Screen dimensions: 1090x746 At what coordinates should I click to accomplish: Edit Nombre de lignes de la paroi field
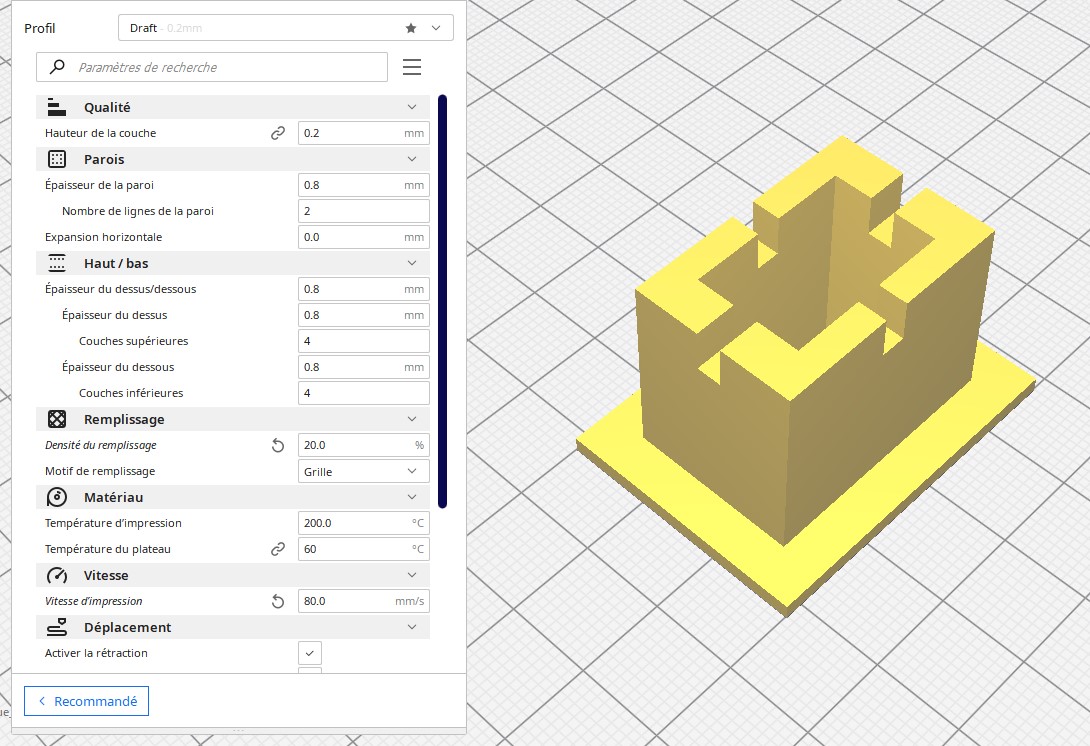[364, 211]
